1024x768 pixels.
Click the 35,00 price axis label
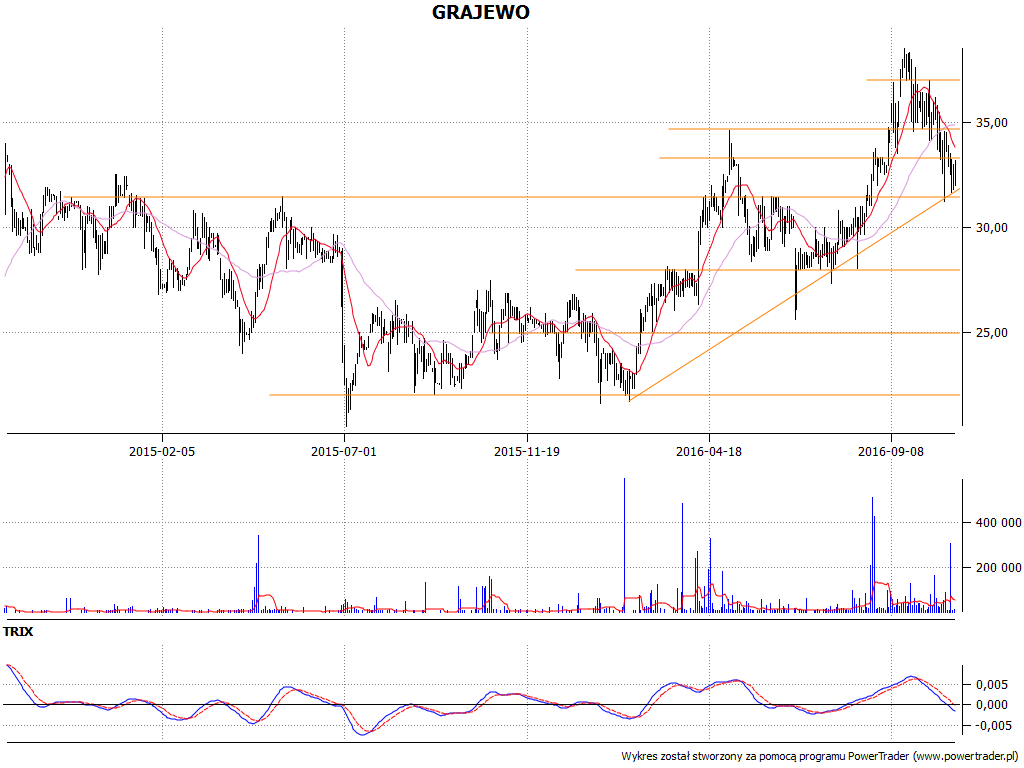pyautogui.click(x=992, y=123)
